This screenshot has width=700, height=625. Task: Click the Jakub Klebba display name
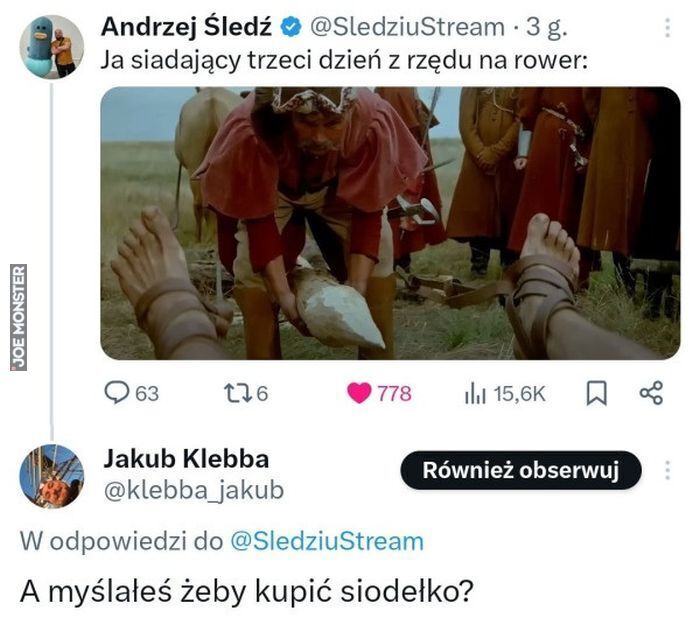[x=185, y=459]
